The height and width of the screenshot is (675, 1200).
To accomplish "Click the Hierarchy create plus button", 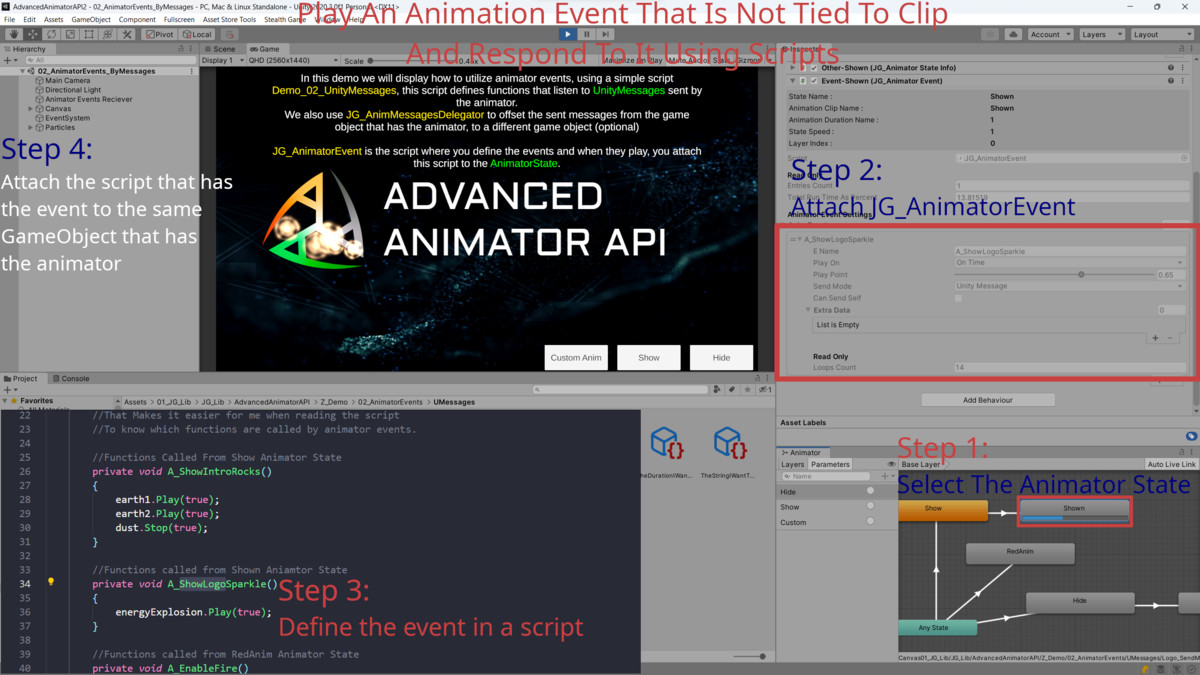I will pos(10,60).
